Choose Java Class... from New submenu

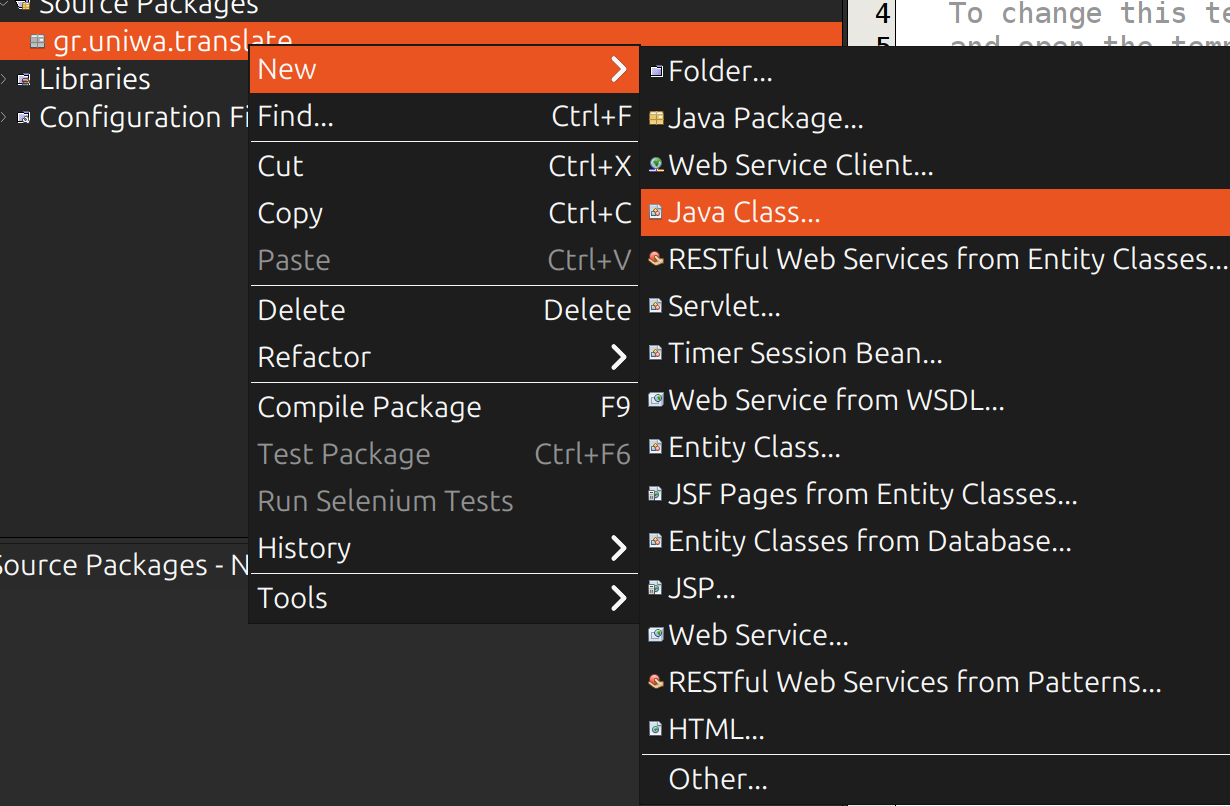(744, 212)
